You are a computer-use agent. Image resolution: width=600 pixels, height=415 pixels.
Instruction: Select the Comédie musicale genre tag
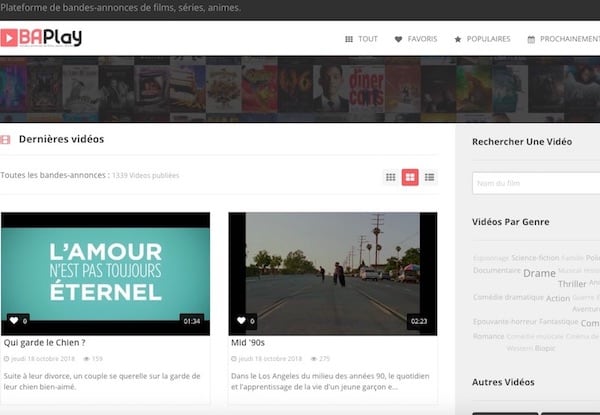535,337
